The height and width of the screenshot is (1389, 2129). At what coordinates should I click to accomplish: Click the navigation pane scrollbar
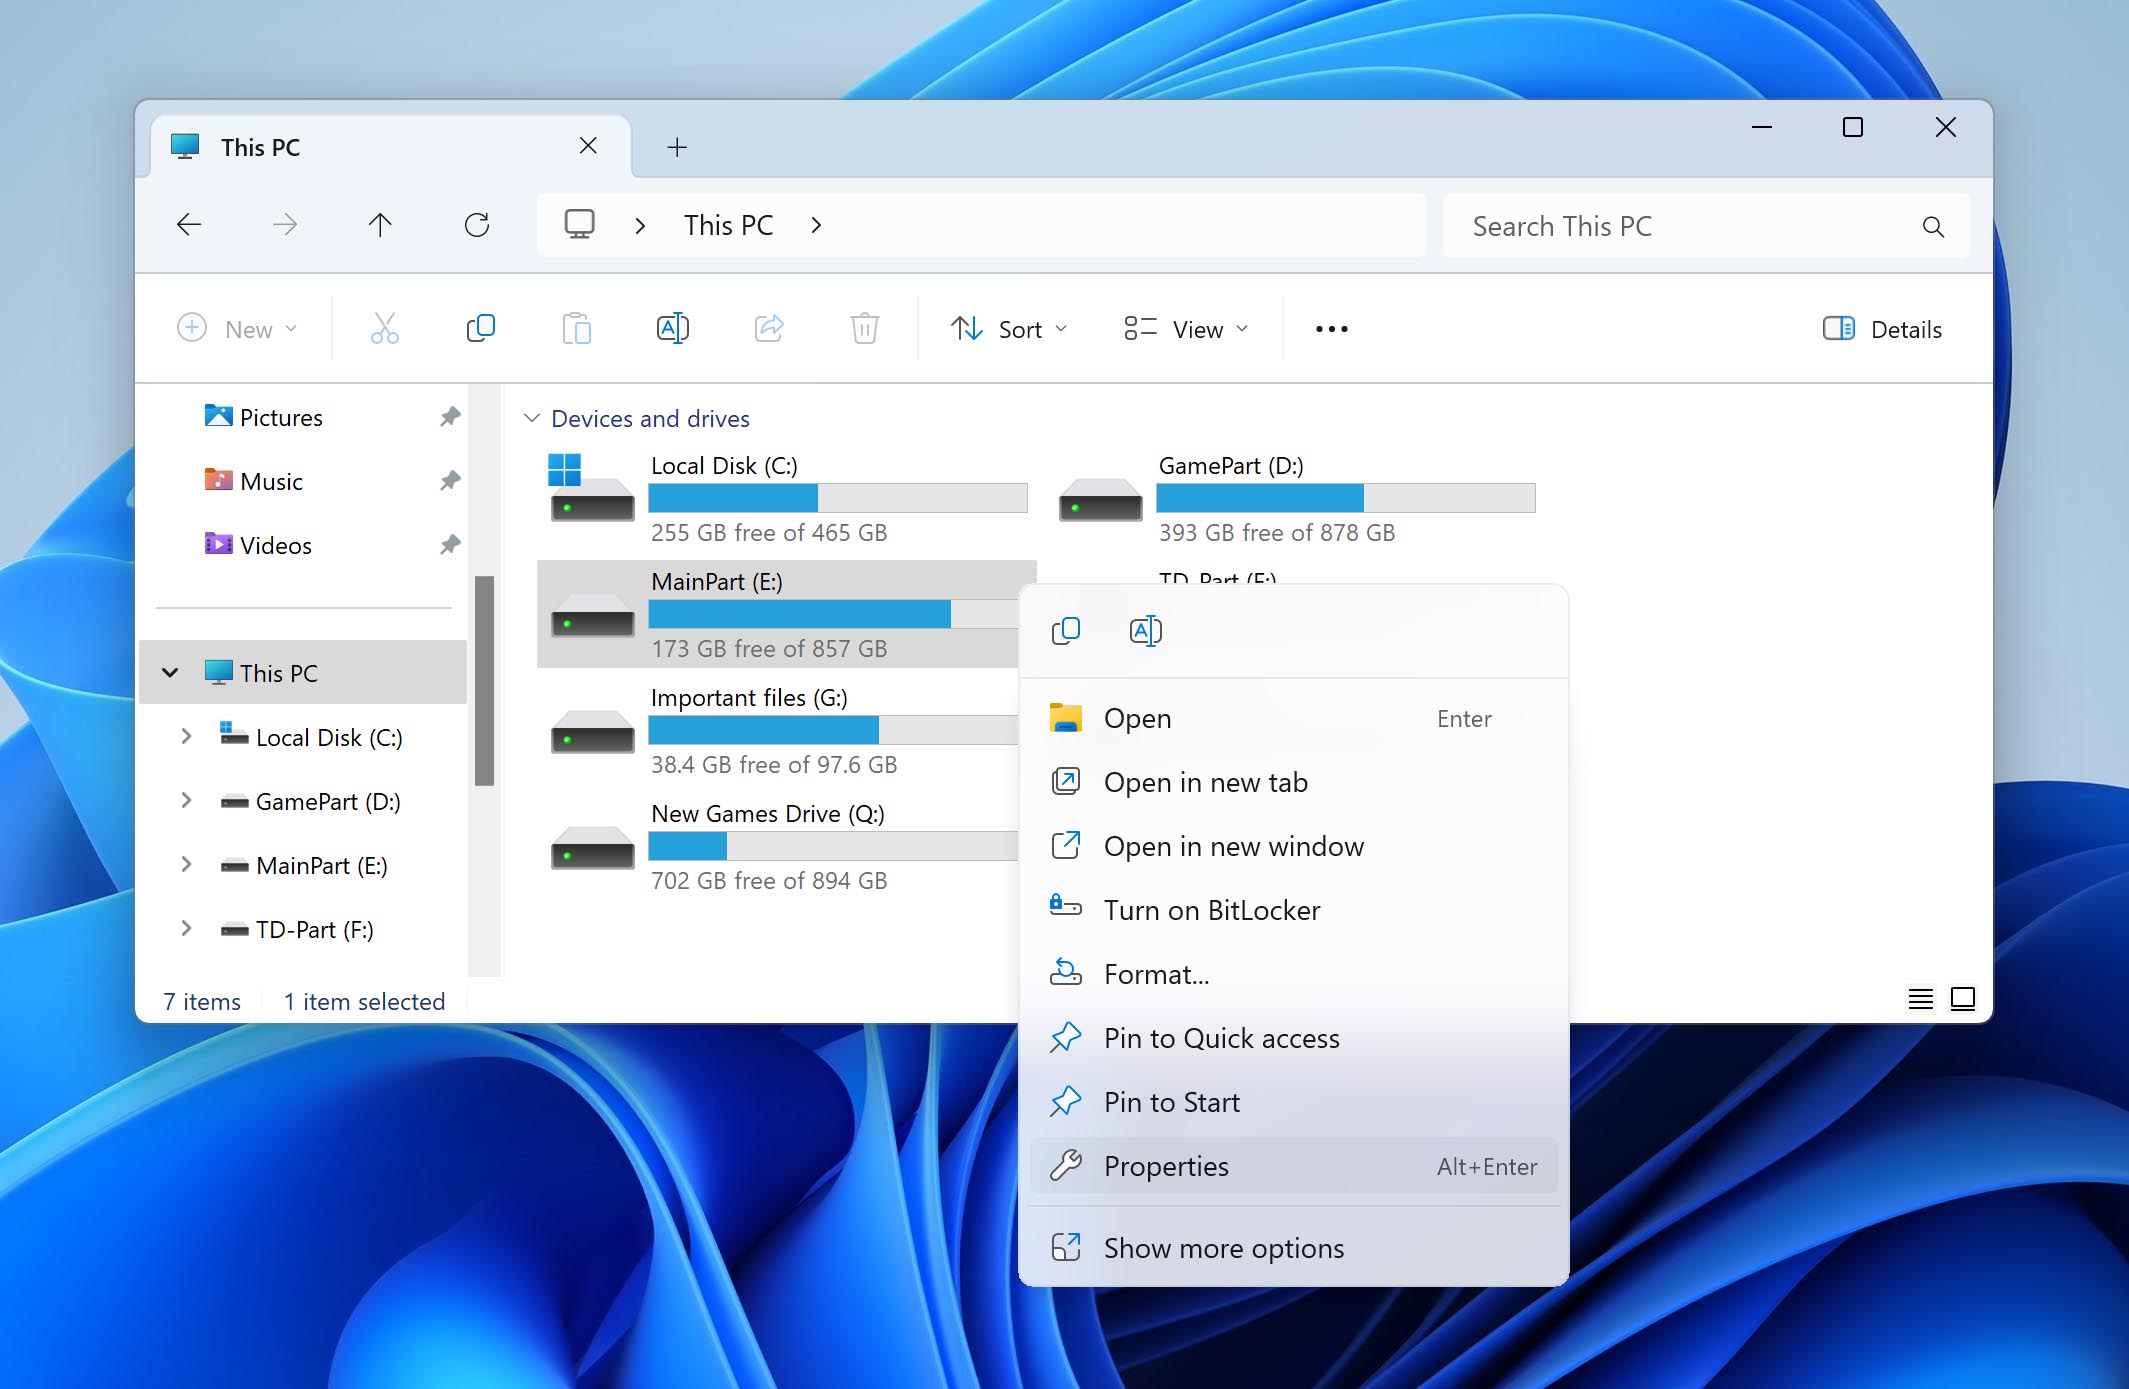(x=484, y=680)
